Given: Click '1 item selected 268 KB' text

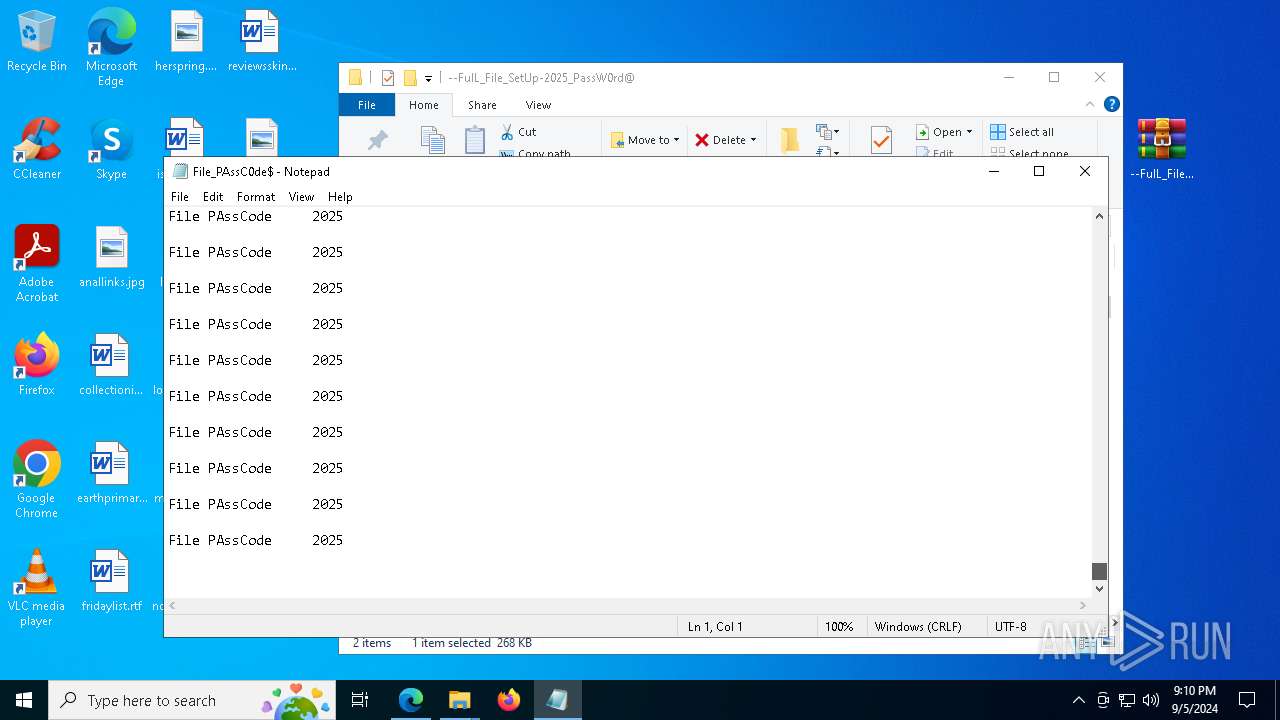Looking at the screenshot, I should (472, 643).
